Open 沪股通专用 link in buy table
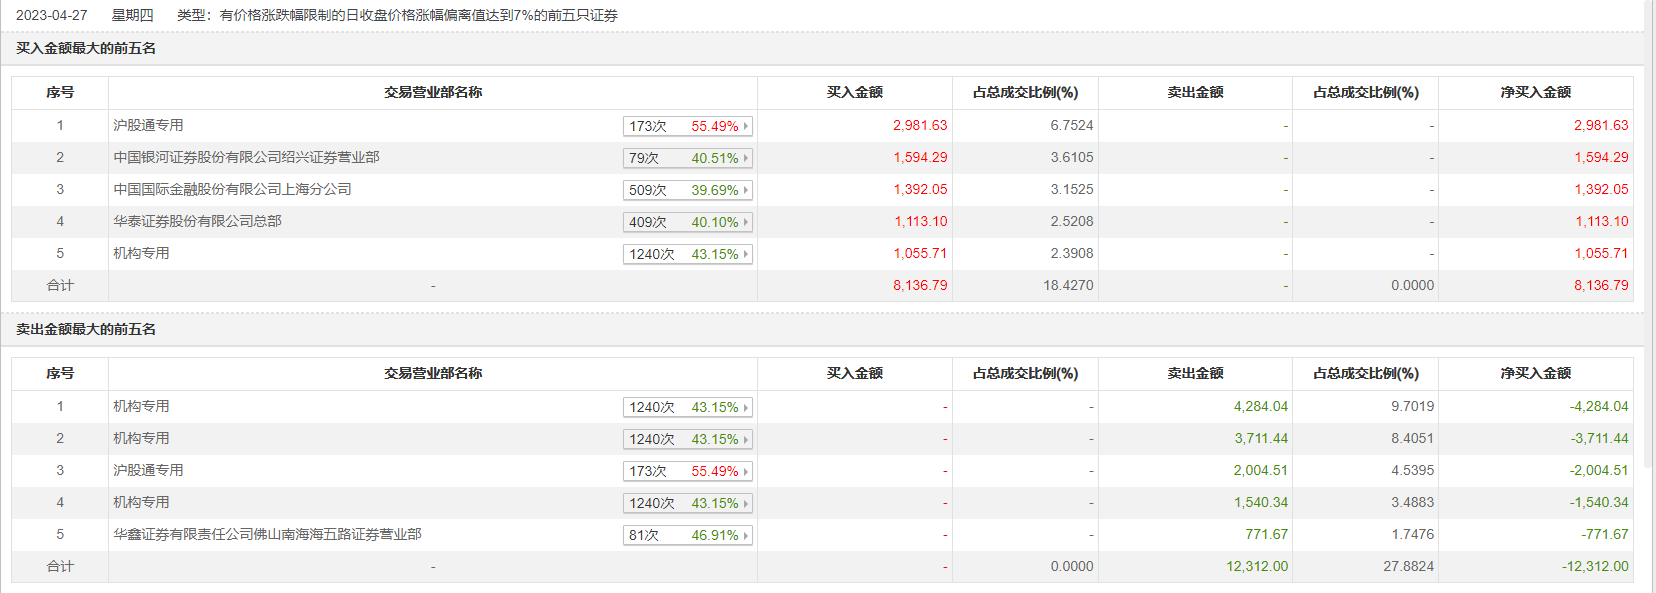Image resolution: width=1656 pixels, height=593 pixels. tap(148, 125)
